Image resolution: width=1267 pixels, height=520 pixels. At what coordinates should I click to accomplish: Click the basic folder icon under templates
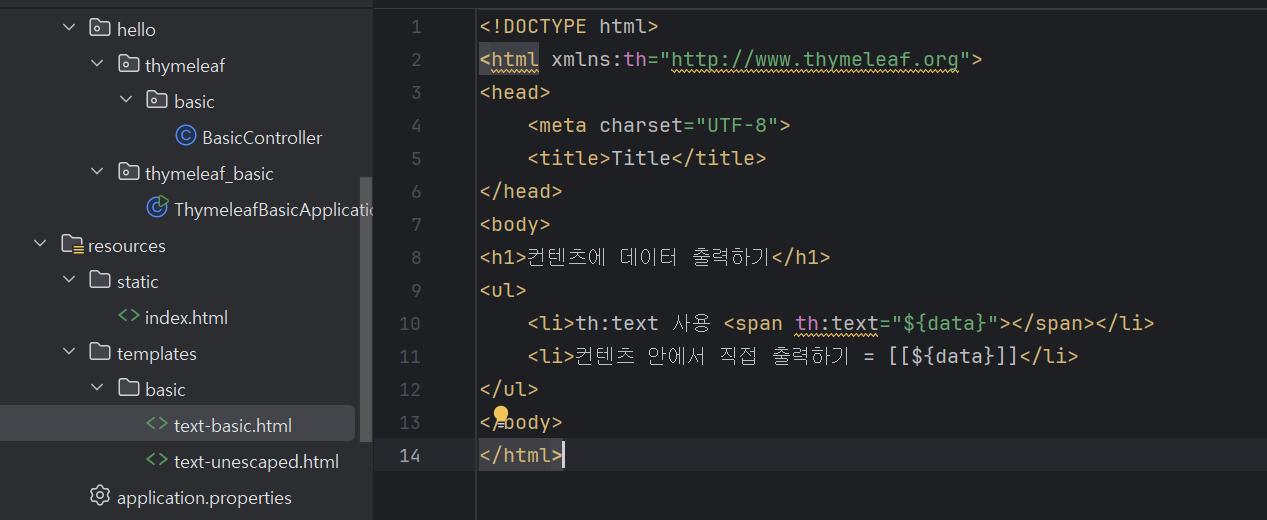(x=128, y=389)
